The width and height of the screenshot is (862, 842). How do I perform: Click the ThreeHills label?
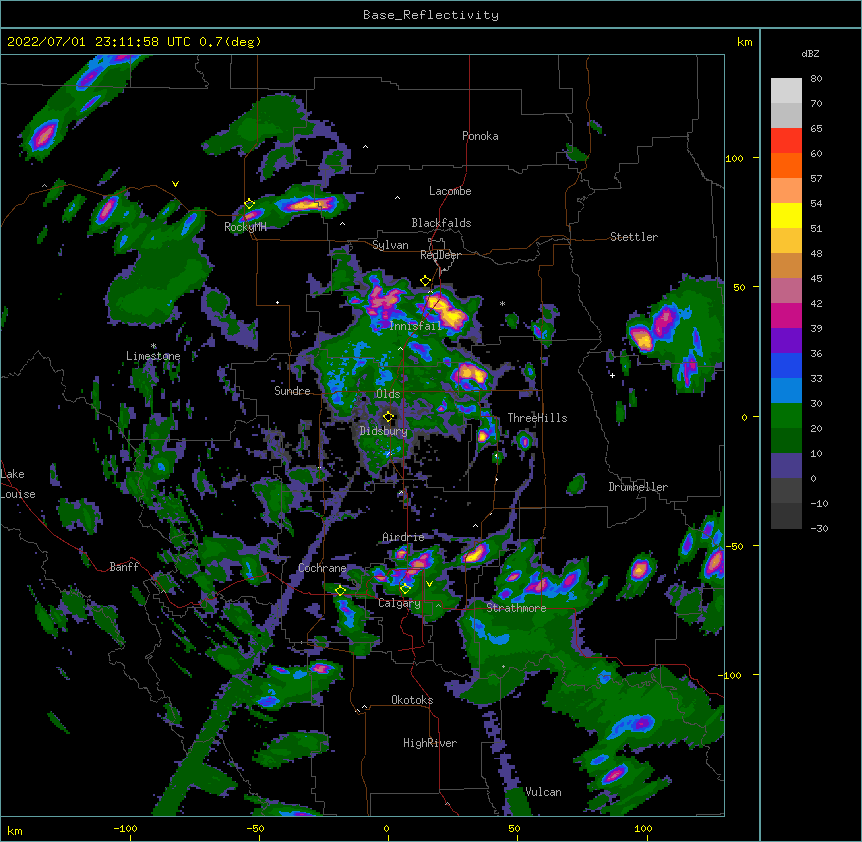tap(537, 418)
